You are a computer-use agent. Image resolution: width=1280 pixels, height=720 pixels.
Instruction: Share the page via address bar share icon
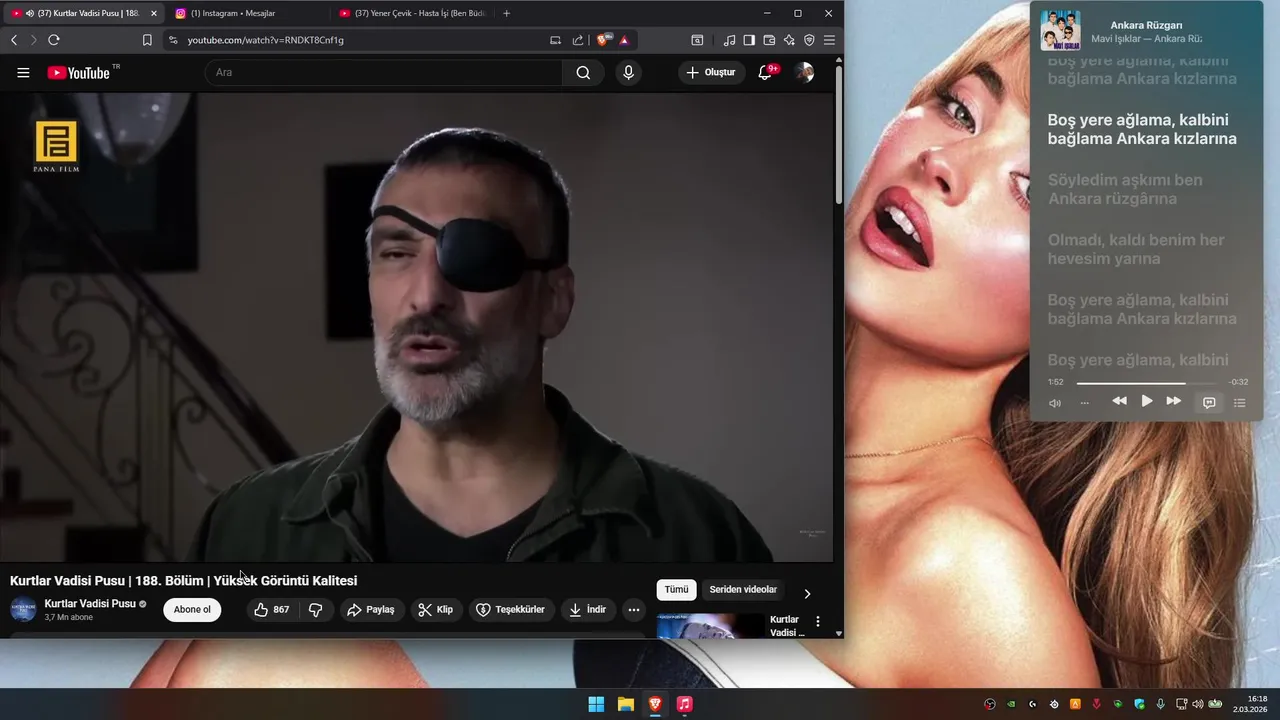click(578, 40)
